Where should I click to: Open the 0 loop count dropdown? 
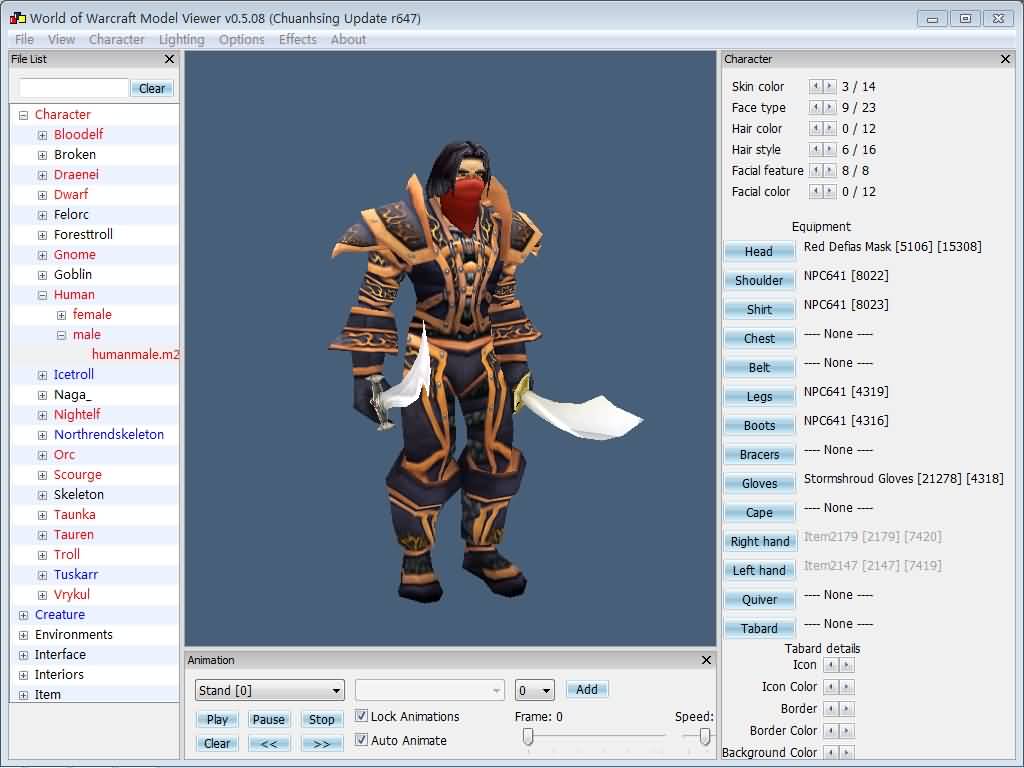click(534, 690)
